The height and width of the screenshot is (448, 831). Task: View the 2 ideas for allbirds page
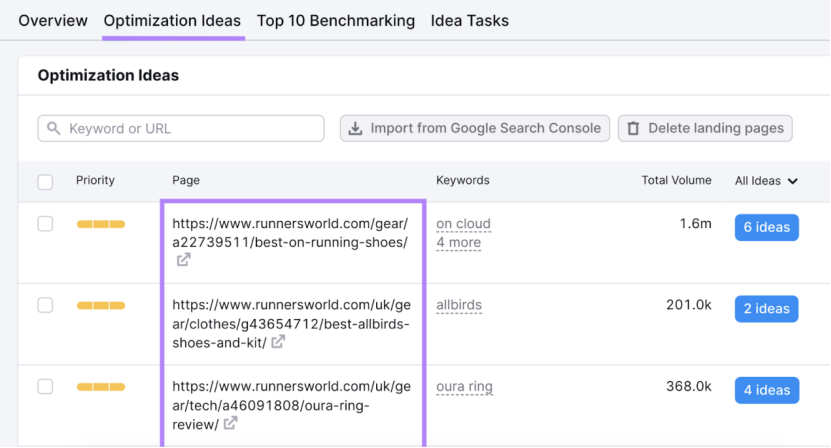coord(766,309)
